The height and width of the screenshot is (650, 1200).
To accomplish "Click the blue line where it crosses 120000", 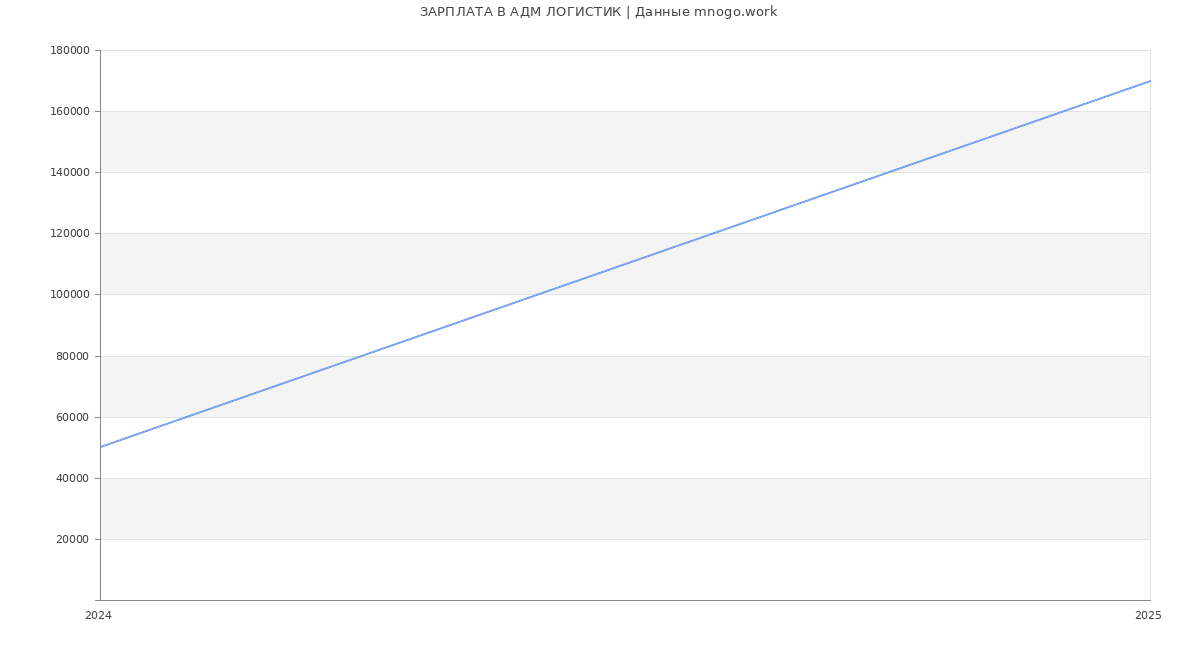I will pyautogui.click(x=713, y=233).
